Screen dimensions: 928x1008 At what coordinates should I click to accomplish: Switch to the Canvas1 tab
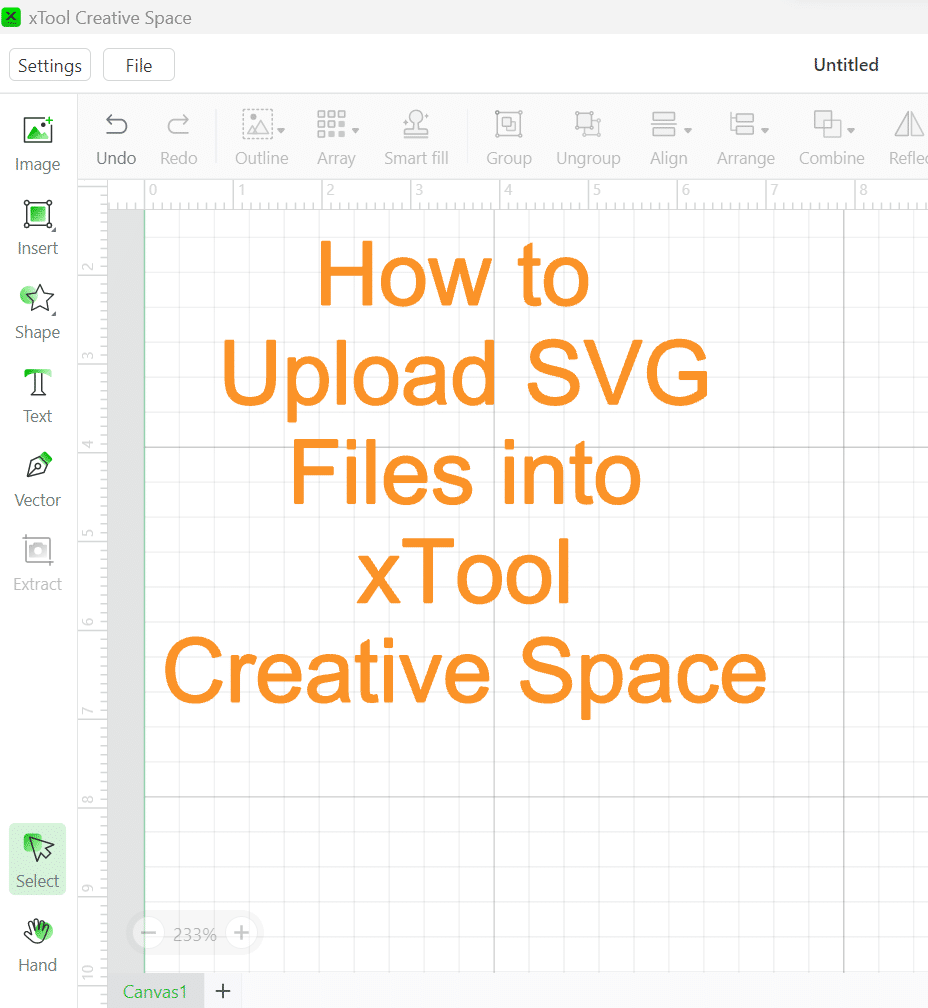(155, 991)
